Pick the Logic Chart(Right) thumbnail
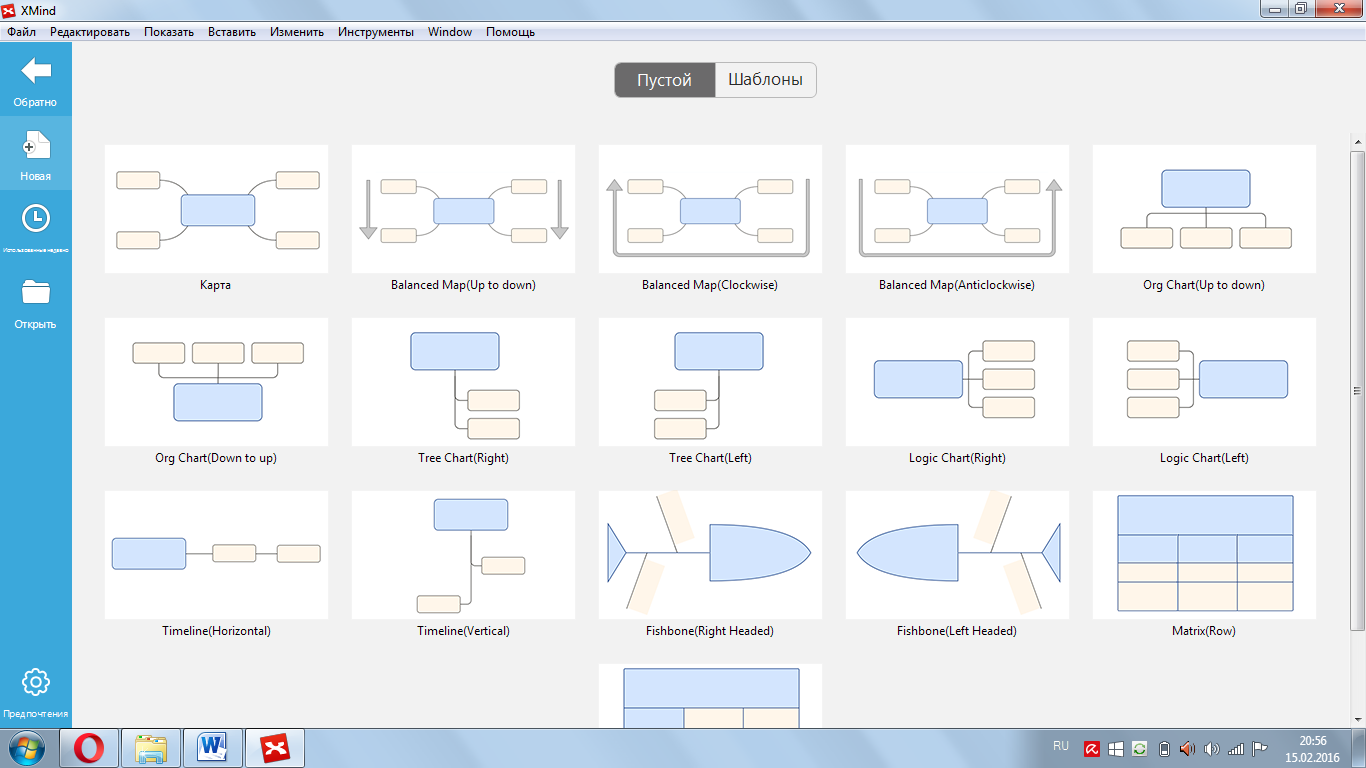Viewport: 1366px width, 768px height. click(957, 382)
